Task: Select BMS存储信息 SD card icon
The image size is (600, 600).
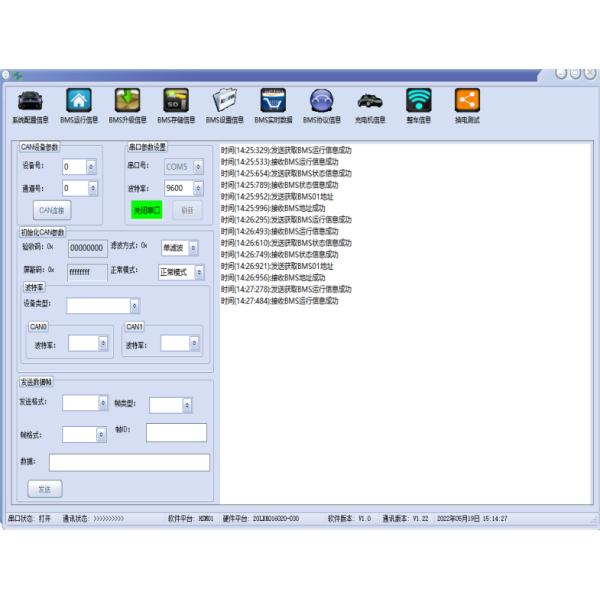Action: [x=175, y=100]
